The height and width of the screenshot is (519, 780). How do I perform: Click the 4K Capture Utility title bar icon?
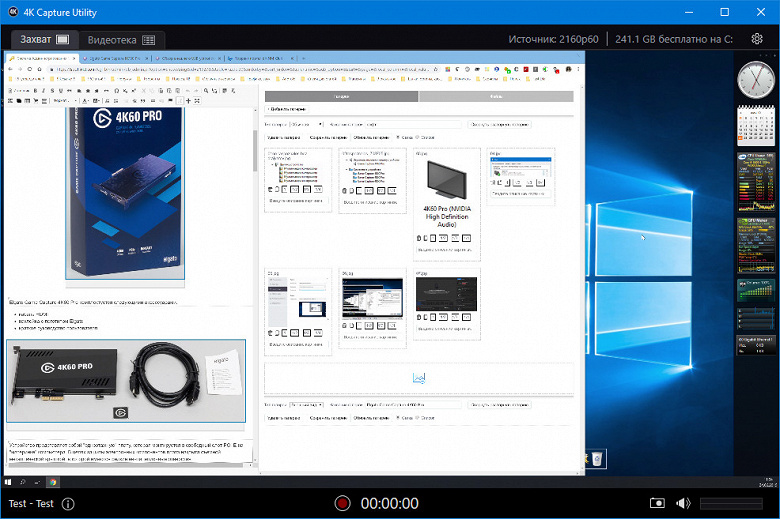pos(12,12)
